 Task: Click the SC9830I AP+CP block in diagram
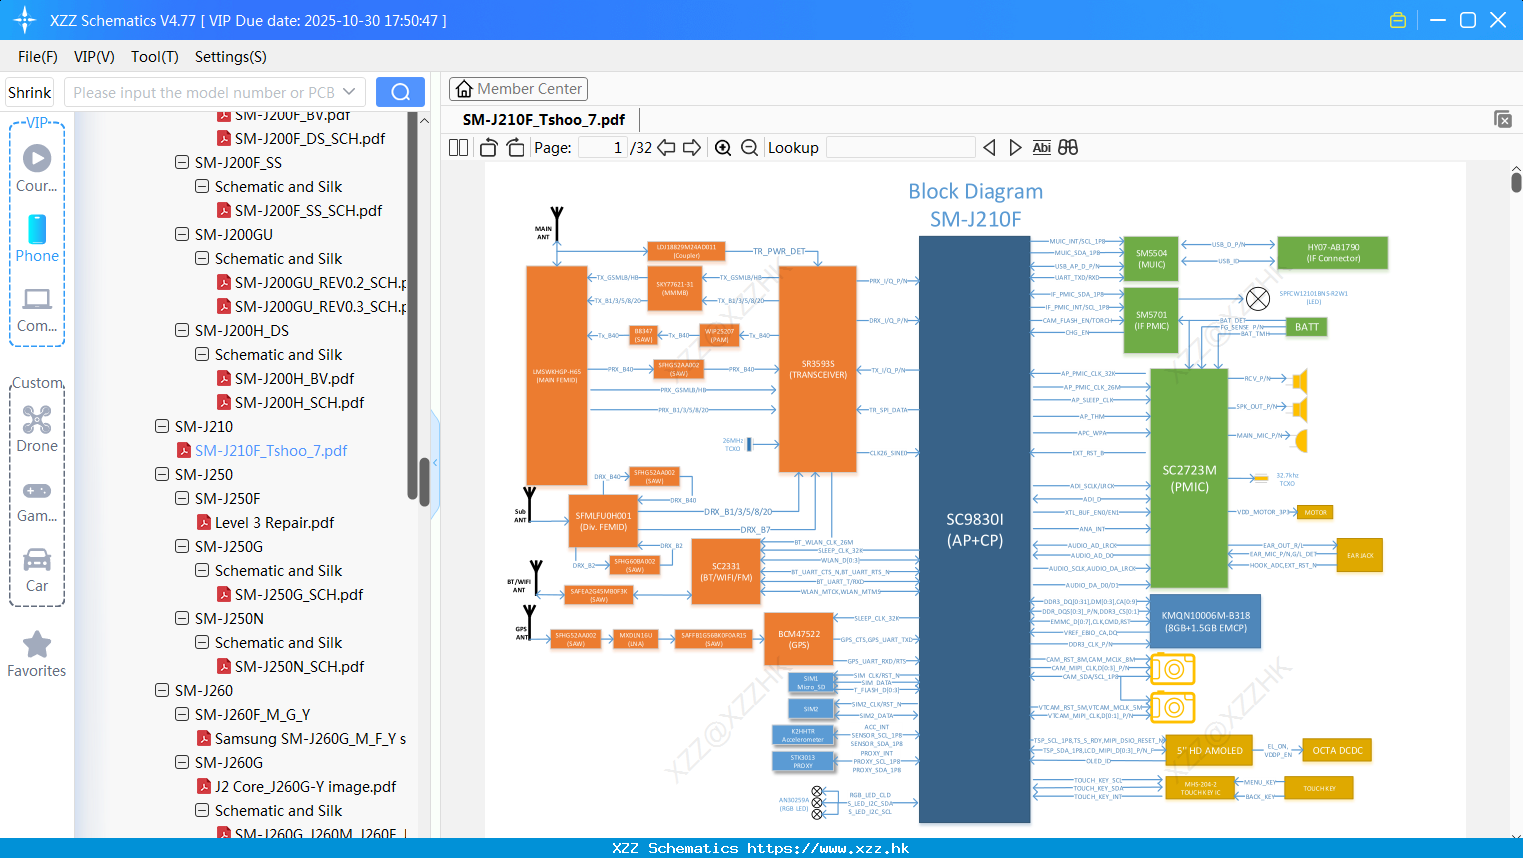[975, 529]
